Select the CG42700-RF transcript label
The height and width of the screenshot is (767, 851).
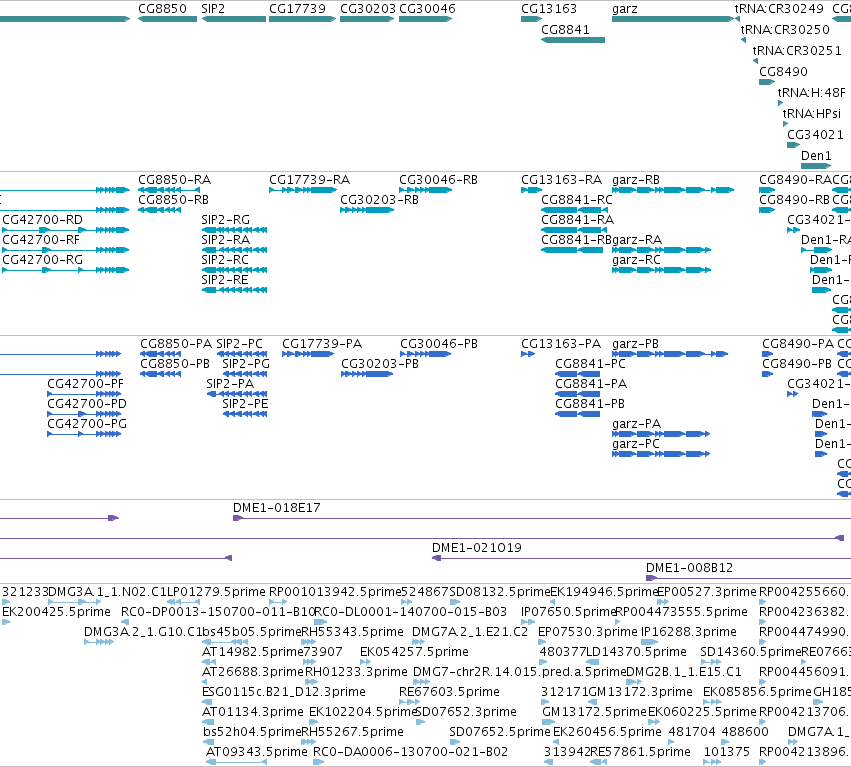coord(41,240)
